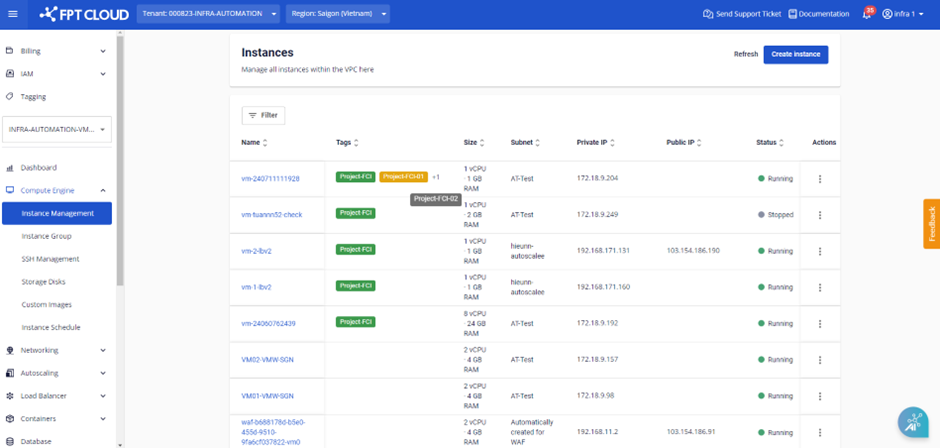This screenshot has height=448, width=940.
Task: Open the Filter button
Action: [263, 115]
